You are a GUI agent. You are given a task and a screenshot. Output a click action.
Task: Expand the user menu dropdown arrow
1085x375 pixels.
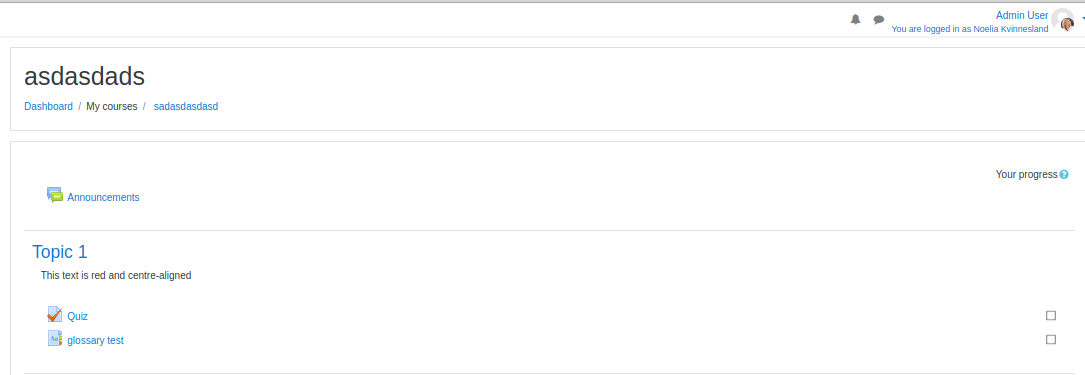(x=1082, y=20)
